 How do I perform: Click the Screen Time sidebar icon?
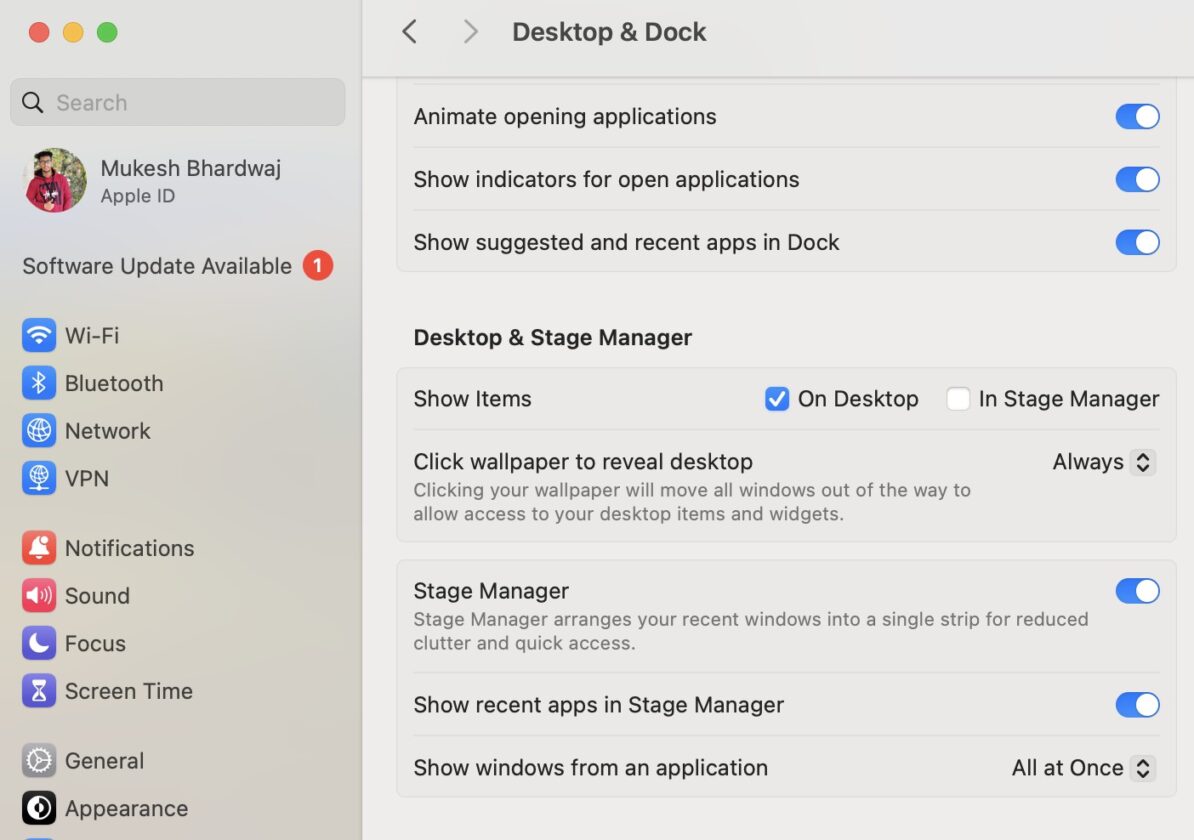(128, 690)
